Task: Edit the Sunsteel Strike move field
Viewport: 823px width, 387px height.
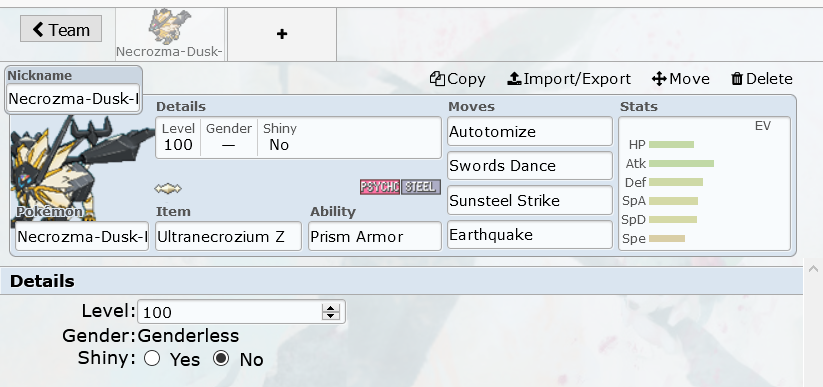Action: pos(530,200)
